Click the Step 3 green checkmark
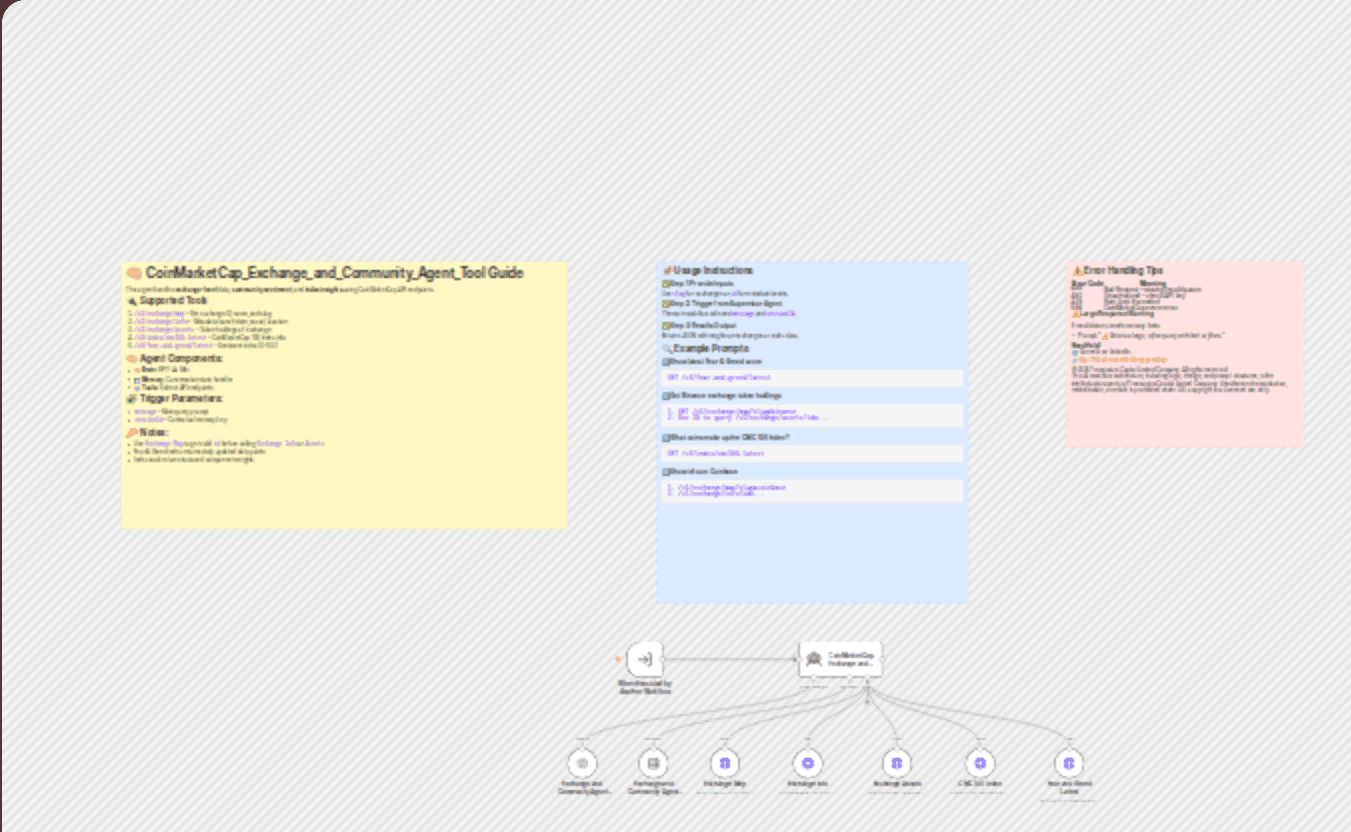The height and width of the screenshot is (832, 1351). coord(666,325)
